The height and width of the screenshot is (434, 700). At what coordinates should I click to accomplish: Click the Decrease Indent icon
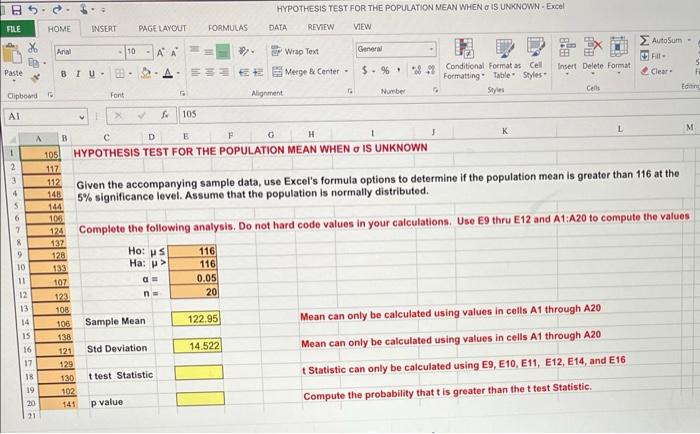pyautogui.click(x=244, y=72)
